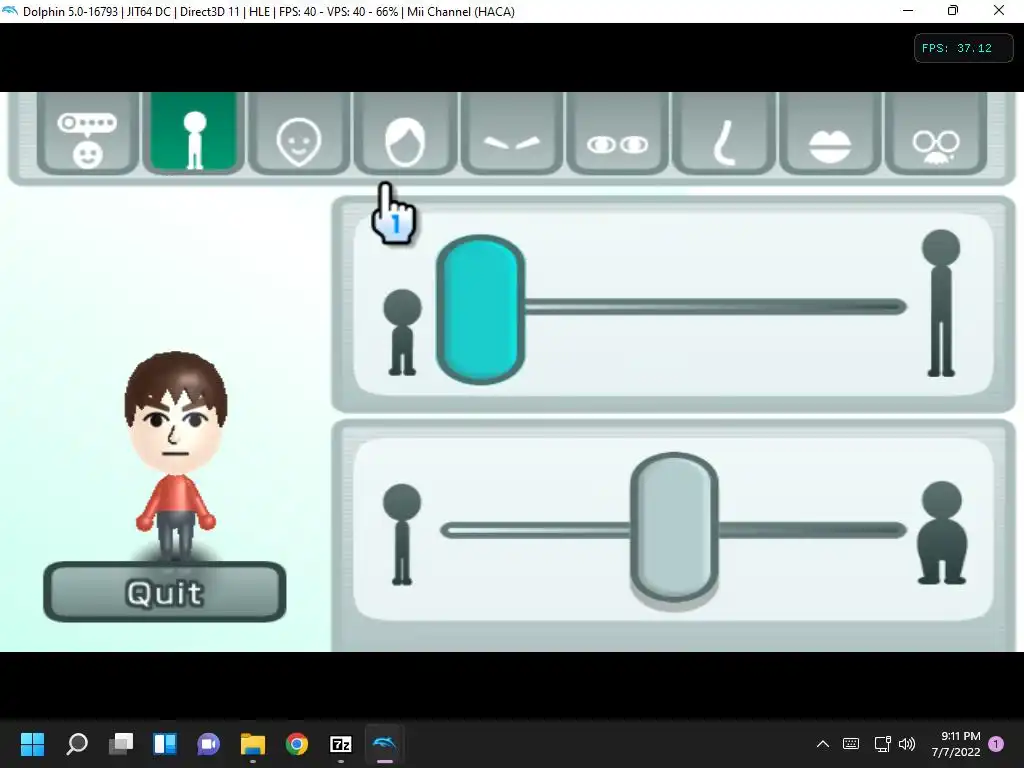Open Task View on the taskbar

click(121, 744)
